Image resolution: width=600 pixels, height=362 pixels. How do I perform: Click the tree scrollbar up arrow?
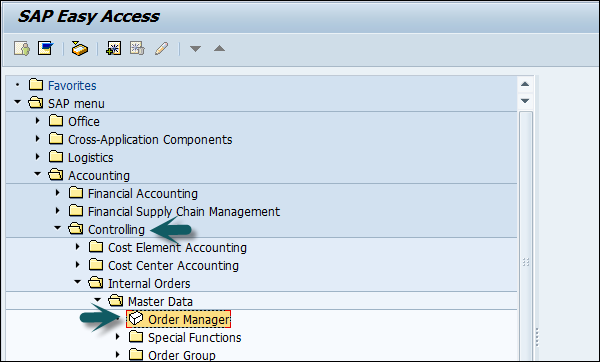tap(525, 84)
